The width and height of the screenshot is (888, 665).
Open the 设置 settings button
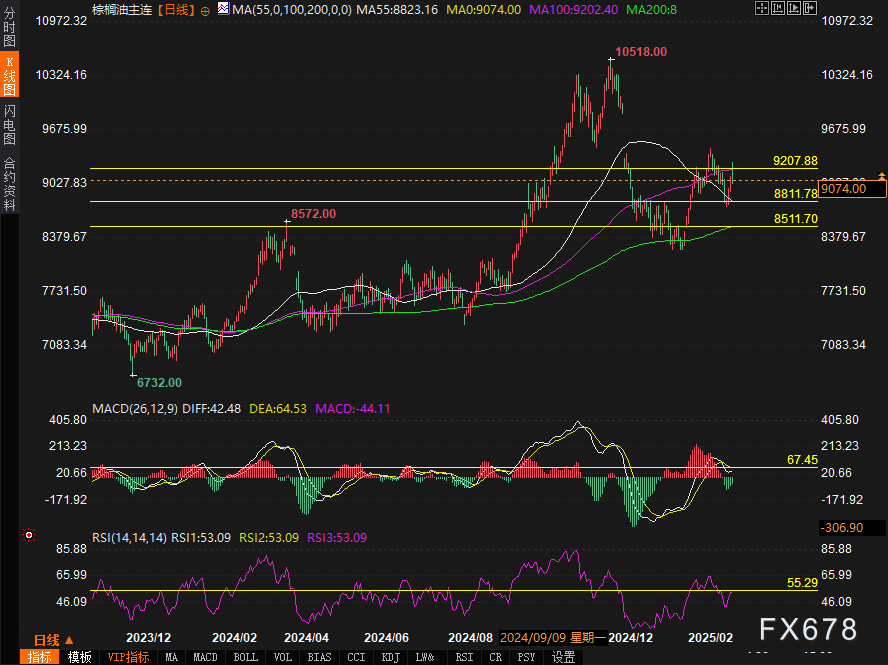click(564, 657)
